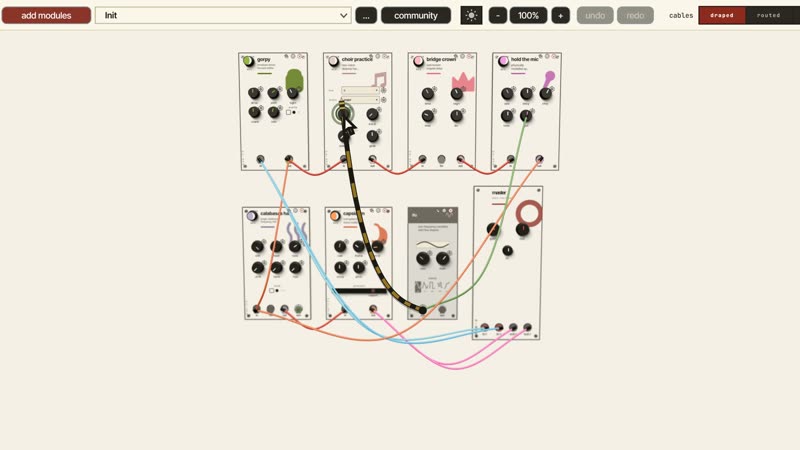The image size is (800, 450).
Task: Click the round icon beside choir practice's lower dropdown
Action: (x=384, y=100)
